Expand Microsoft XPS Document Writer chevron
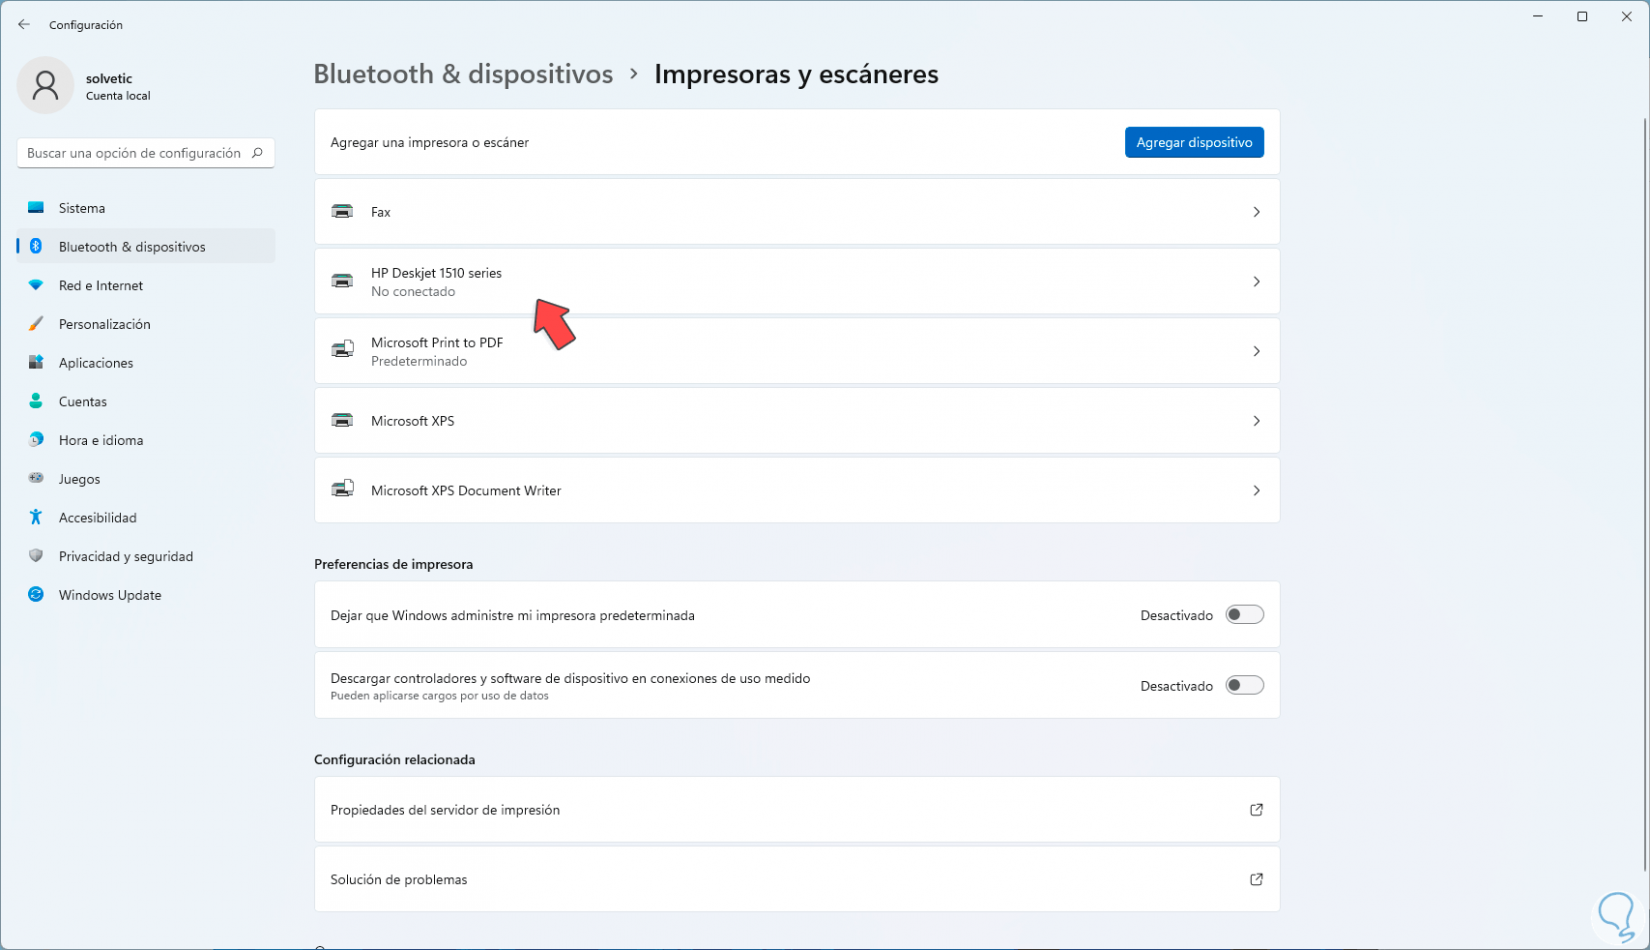This screenshot has height=950, width=1650. [1256, 491]
